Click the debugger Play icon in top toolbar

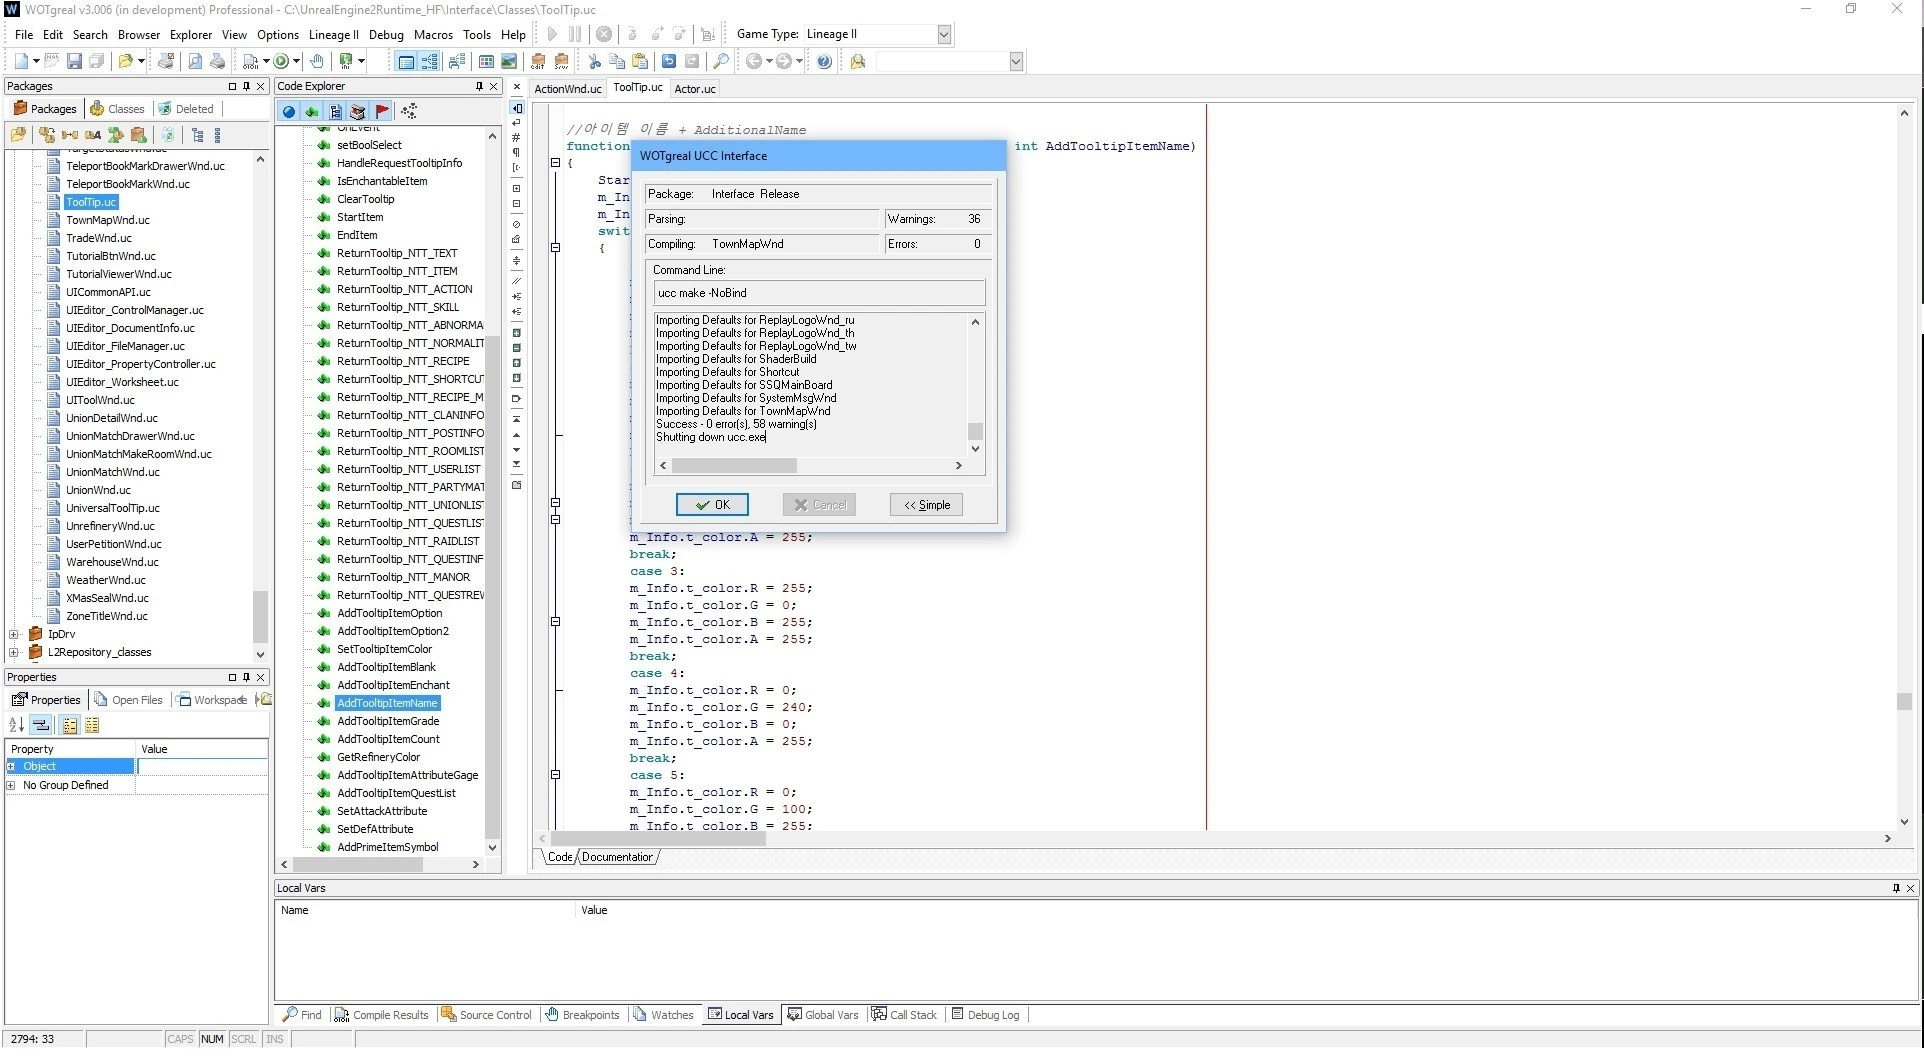[552, 34]
